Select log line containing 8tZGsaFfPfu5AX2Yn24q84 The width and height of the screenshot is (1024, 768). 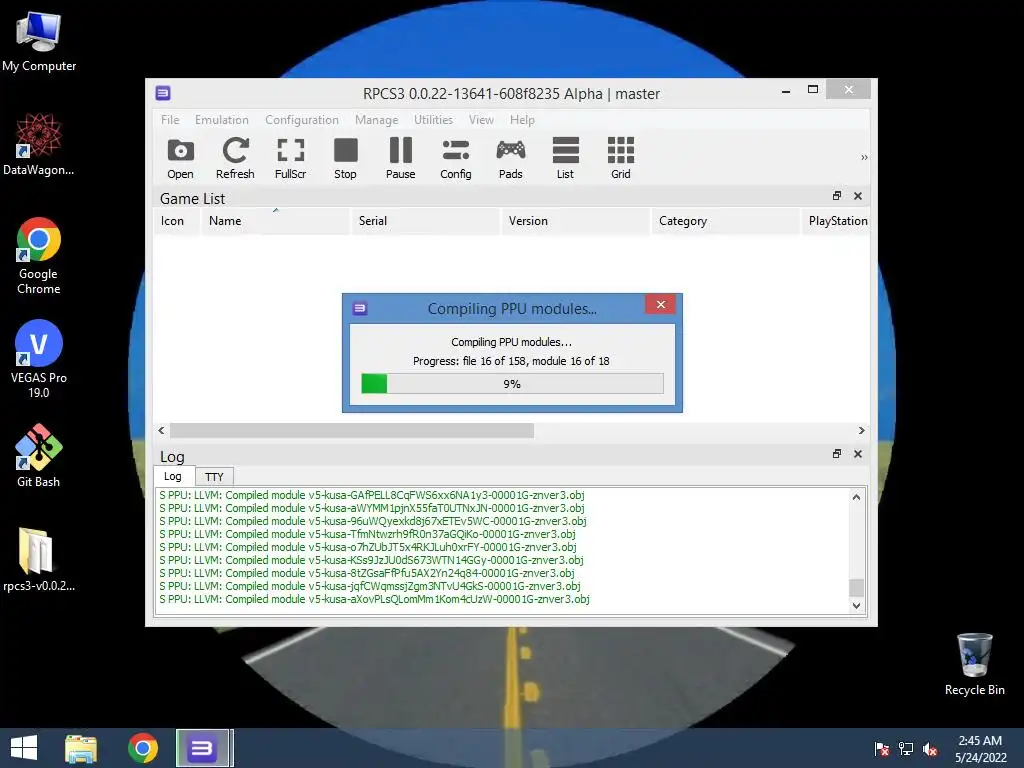[367, 573]
